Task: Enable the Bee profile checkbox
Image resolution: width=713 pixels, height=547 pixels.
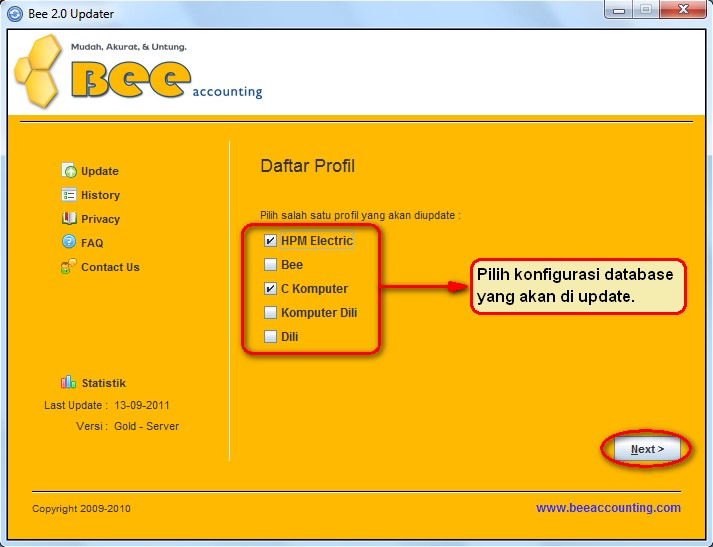Action: coord(270,265)
